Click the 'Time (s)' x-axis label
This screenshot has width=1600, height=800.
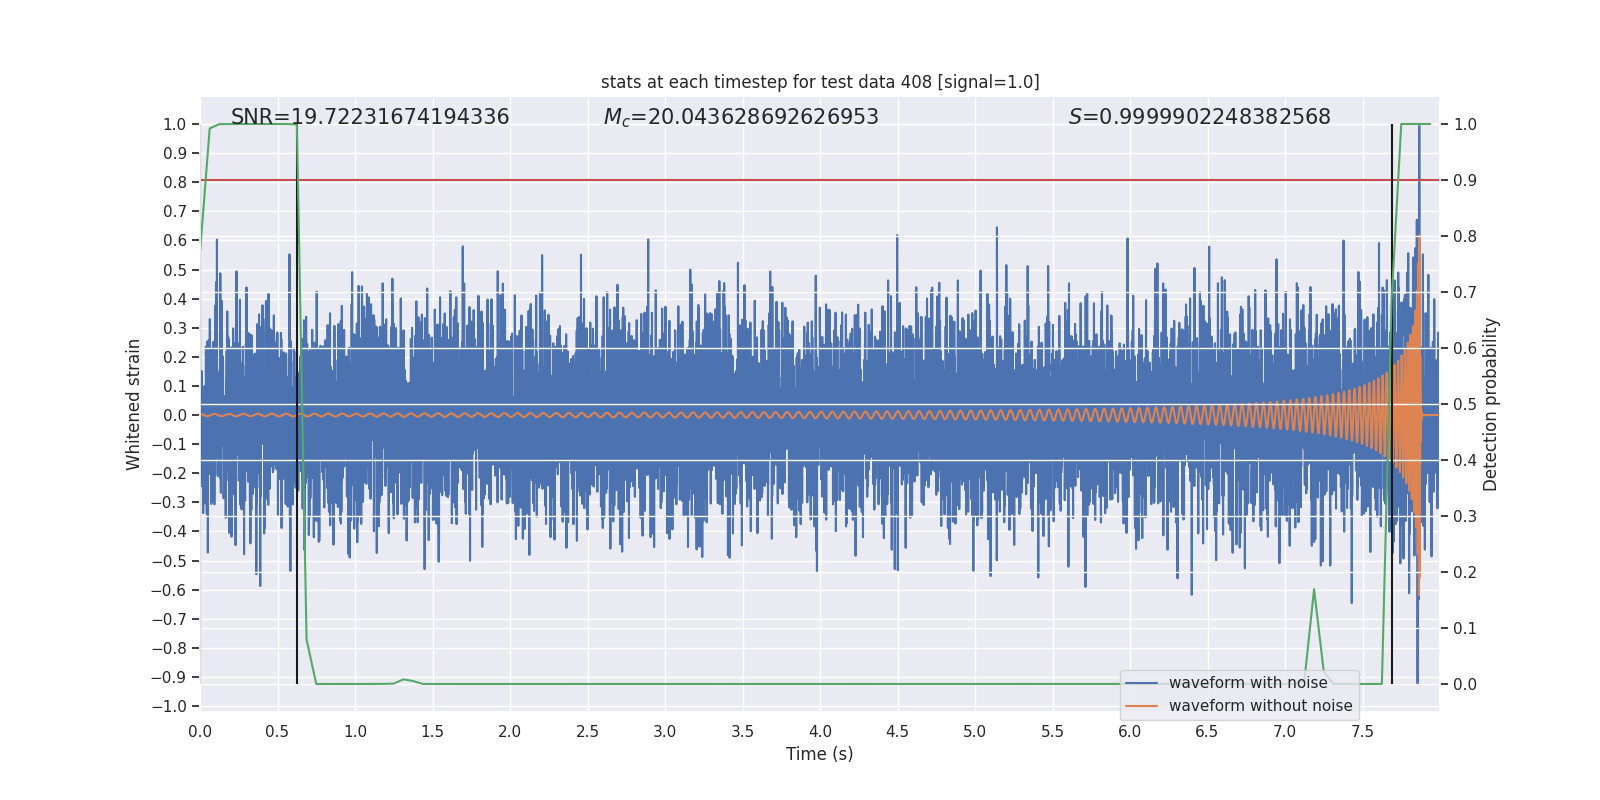point(819,754)
